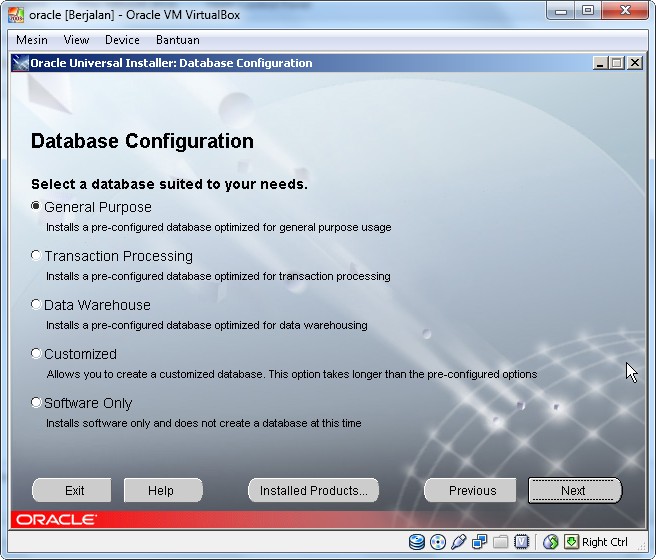The image size is (656, 560).
Task: Click the customized database description text
Action: [x=292, y=374]
